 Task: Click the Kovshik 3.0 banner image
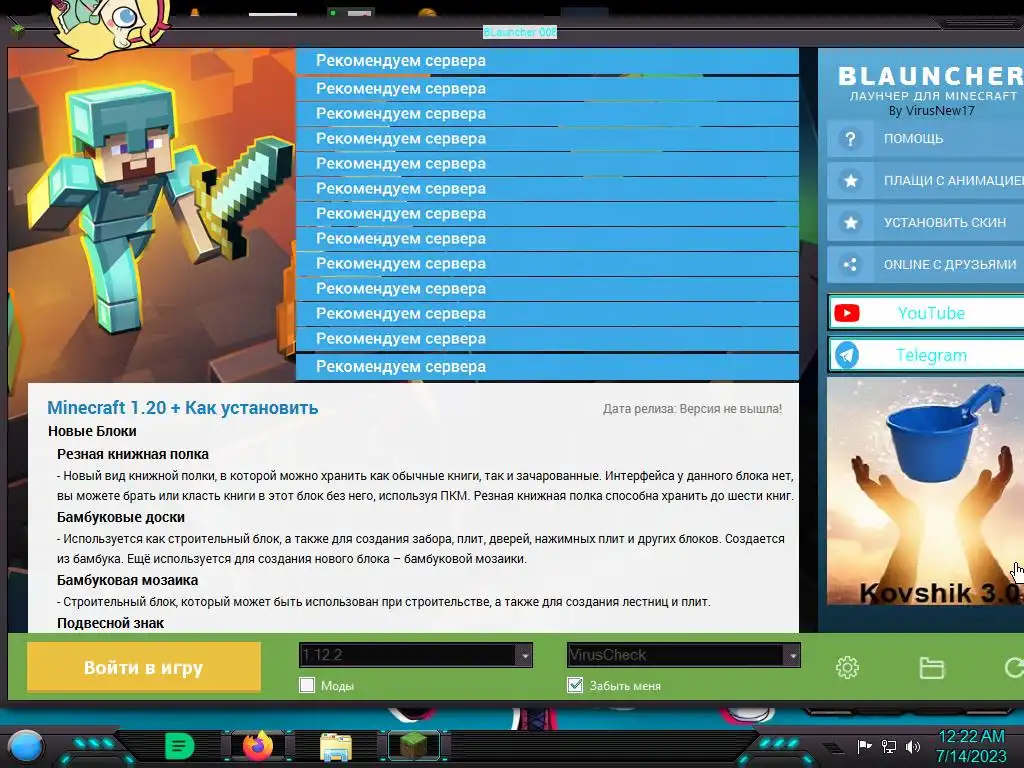pyautogui.click(x=925, y=491)
